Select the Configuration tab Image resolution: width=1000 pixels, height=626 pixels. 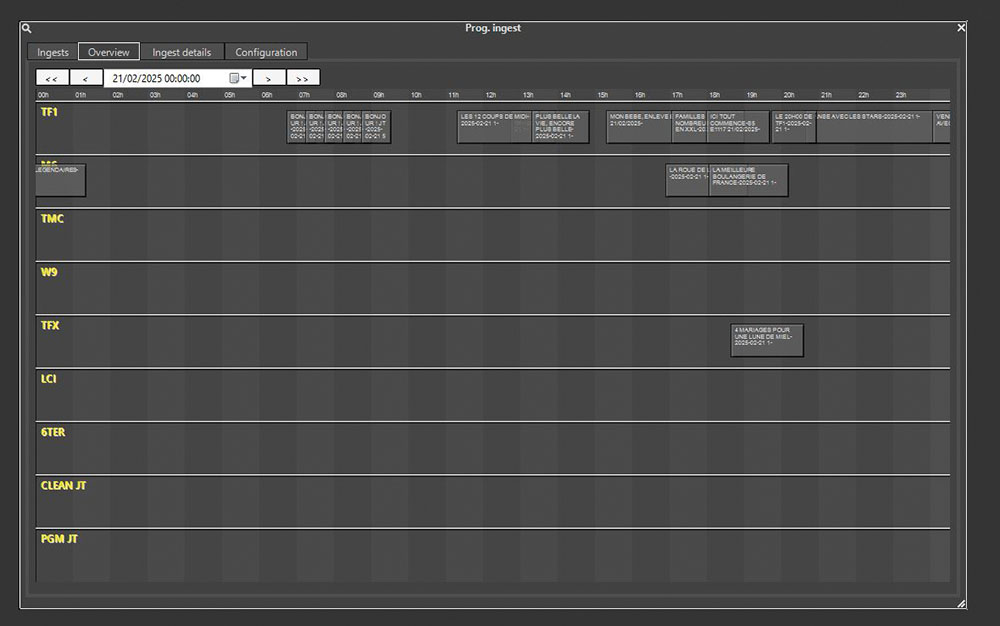tap(266, 52)
